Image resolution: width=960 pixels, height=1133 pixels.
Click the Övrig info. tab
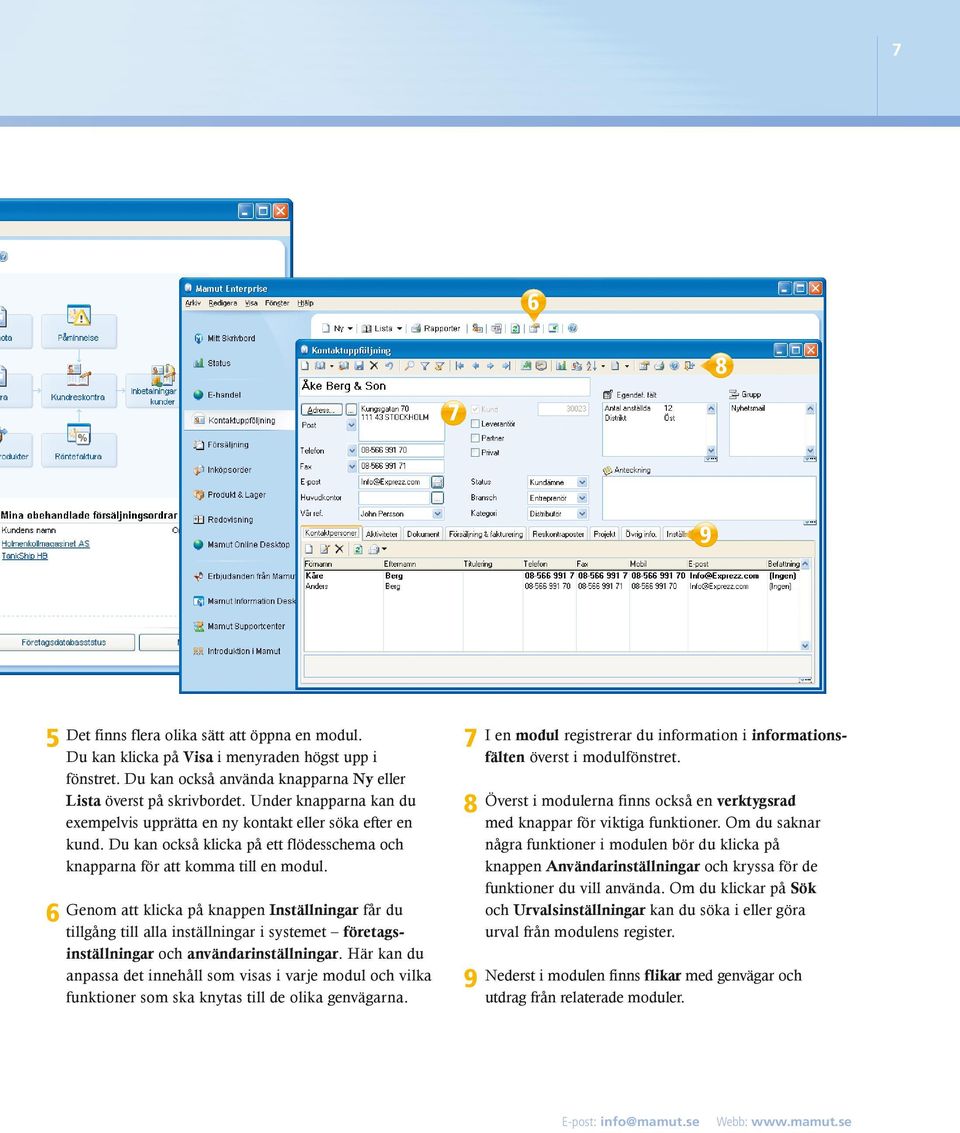(641, 534)
